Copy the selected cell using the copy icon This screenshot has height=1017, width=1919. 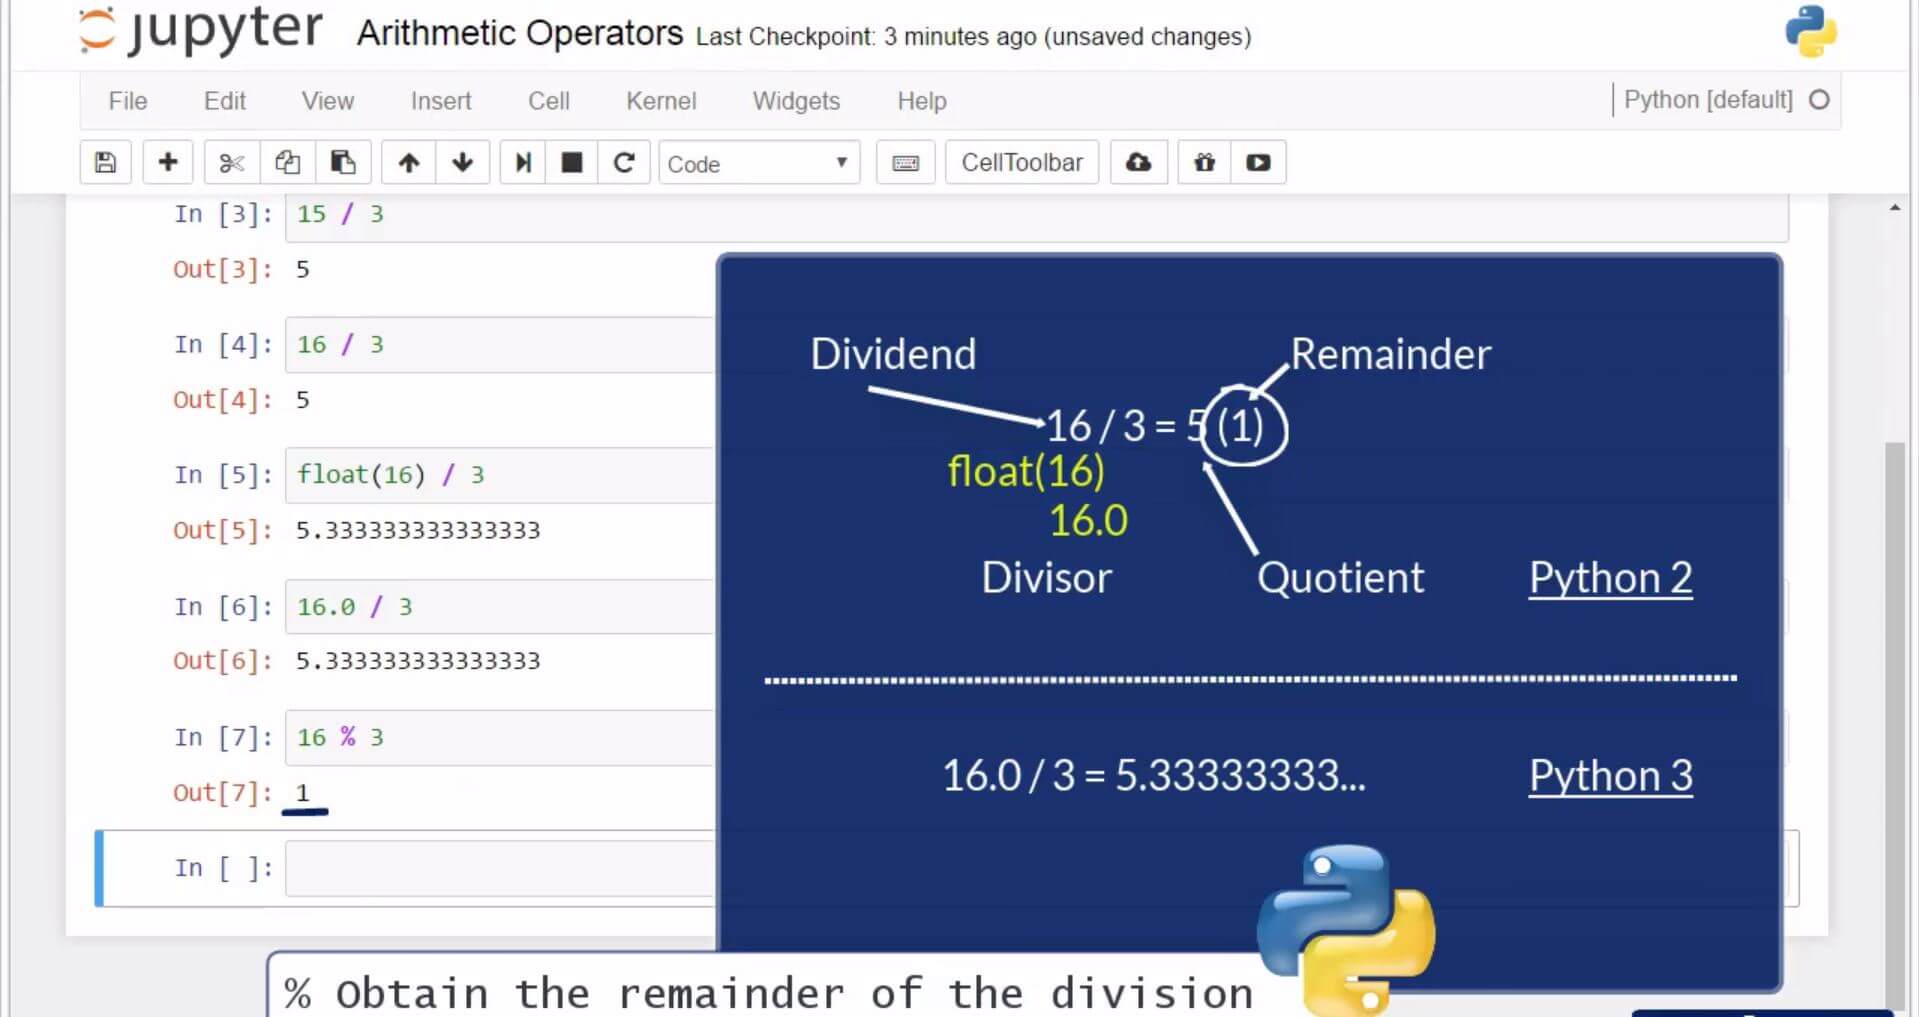tap(287, 162)
